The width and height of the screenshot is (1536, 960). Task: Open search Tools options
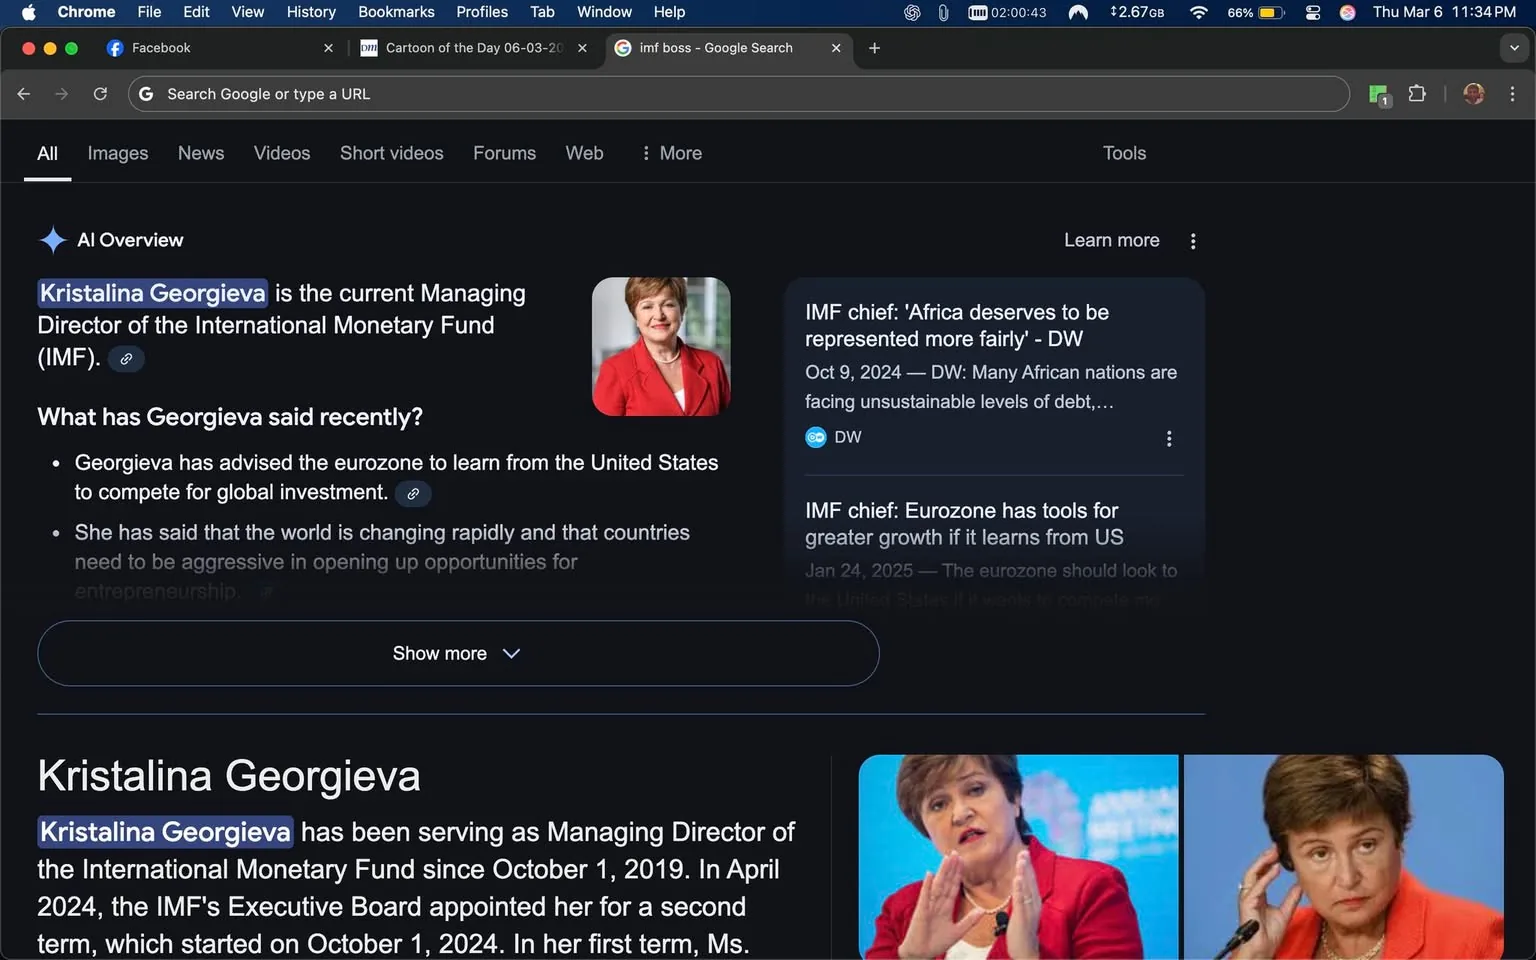(x=1124, y=153)
